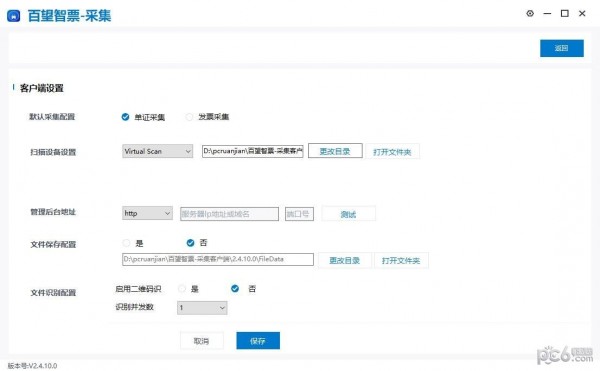Screen dimensions: 600x371
Task: Click the 客户端设置 section heading
Action: (42, 88)
